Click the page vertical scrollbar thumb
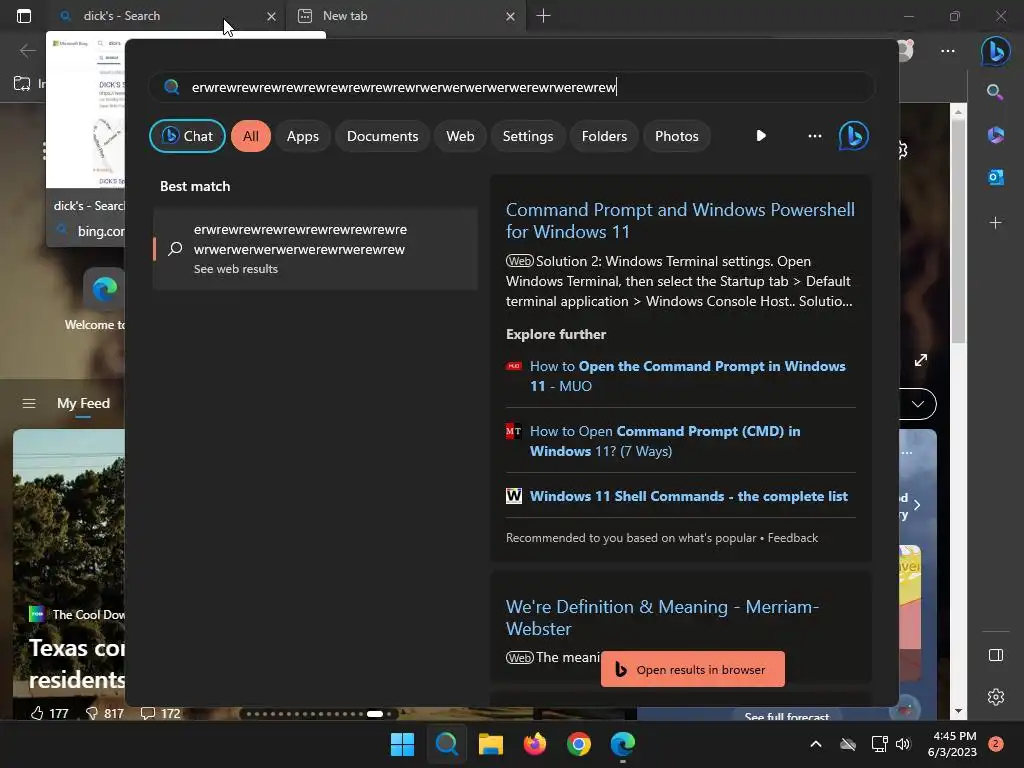Viewport: 1024px width, 768px height. tap(957, 232)
